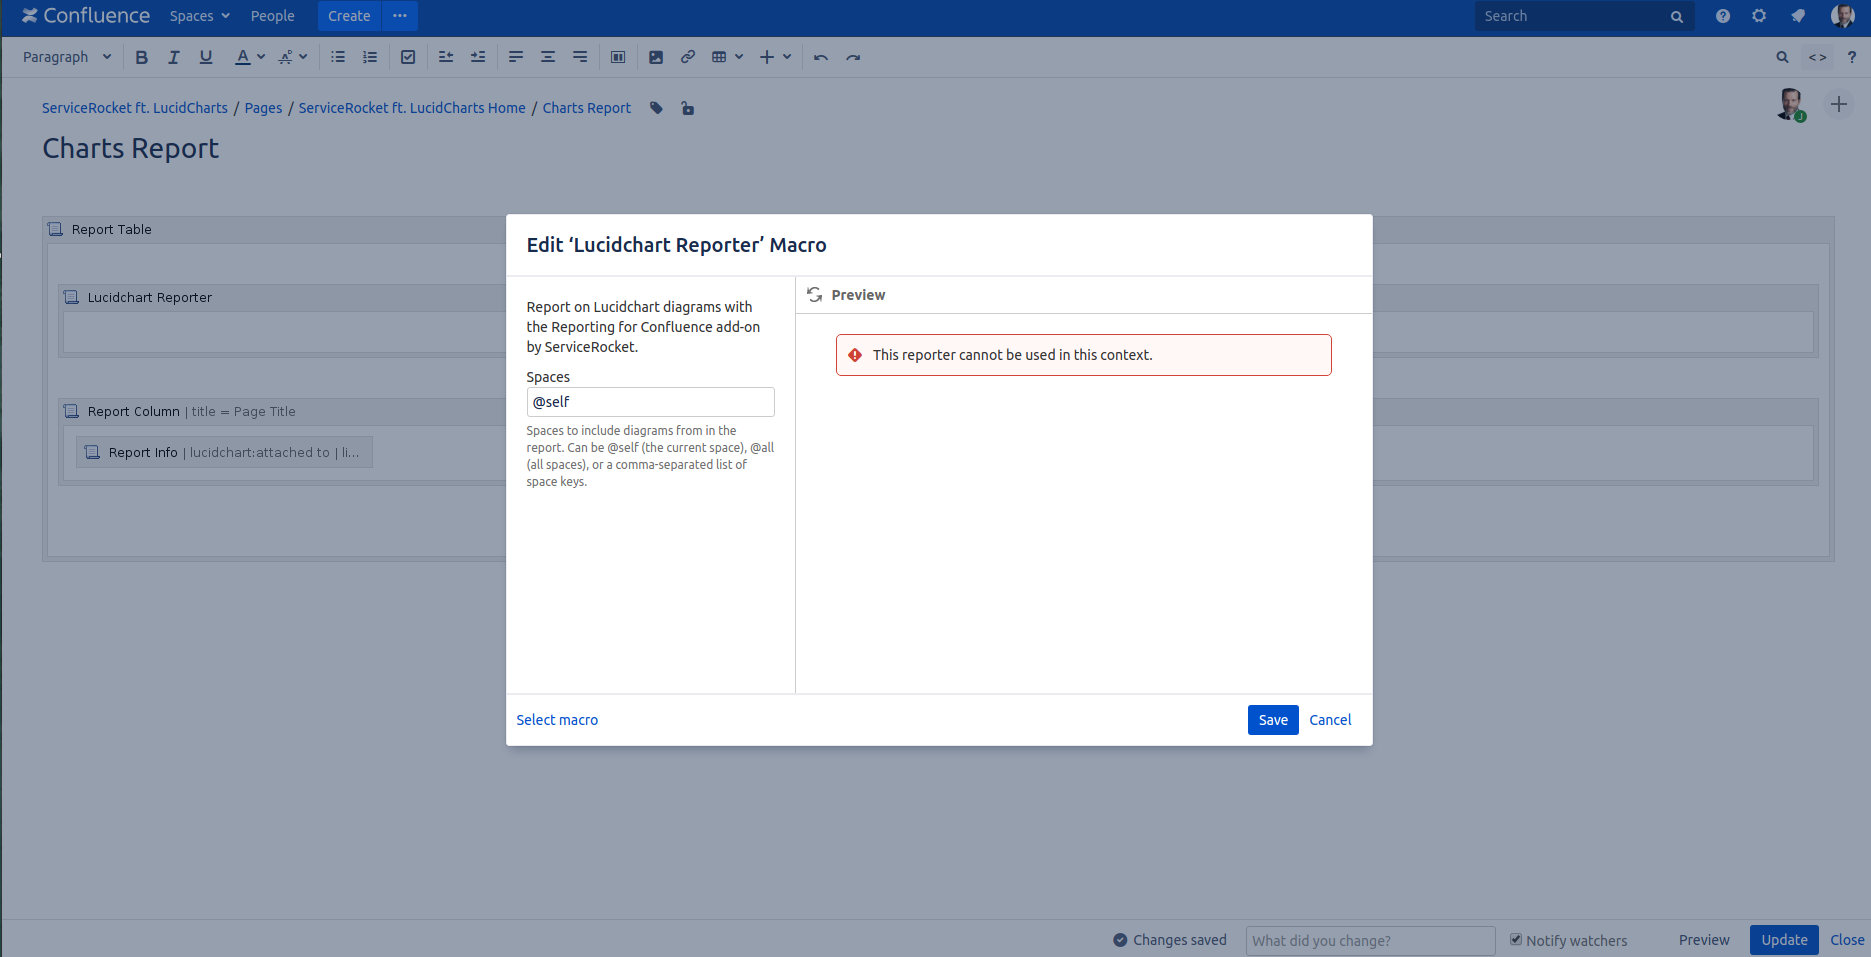Toggle italic formatting in editor toolbar

click(173, 57)
